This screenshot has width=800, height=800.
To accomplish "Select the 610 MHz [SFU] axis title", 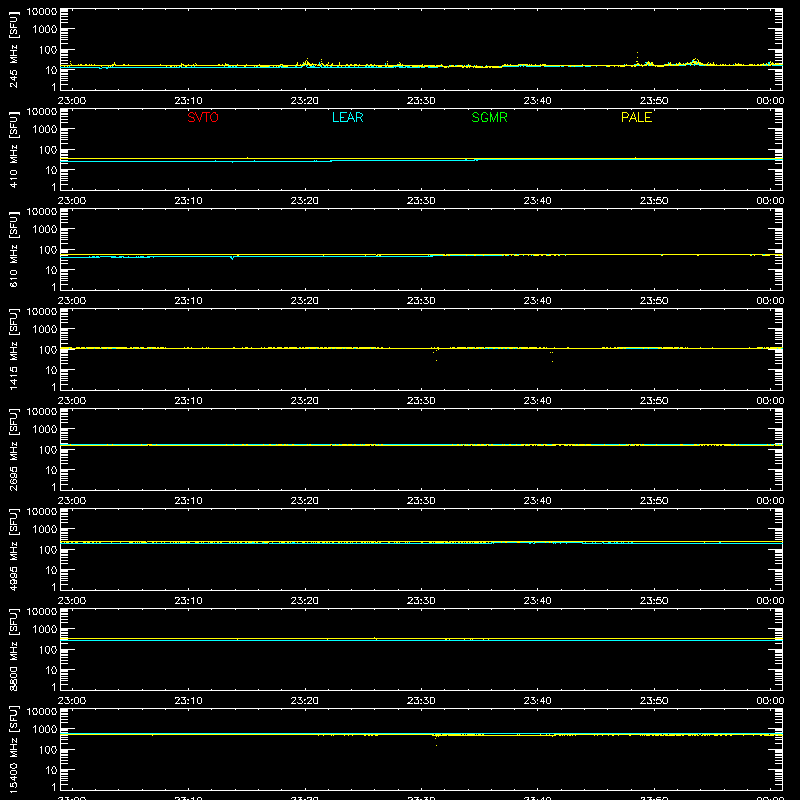I will pos(14,249).
